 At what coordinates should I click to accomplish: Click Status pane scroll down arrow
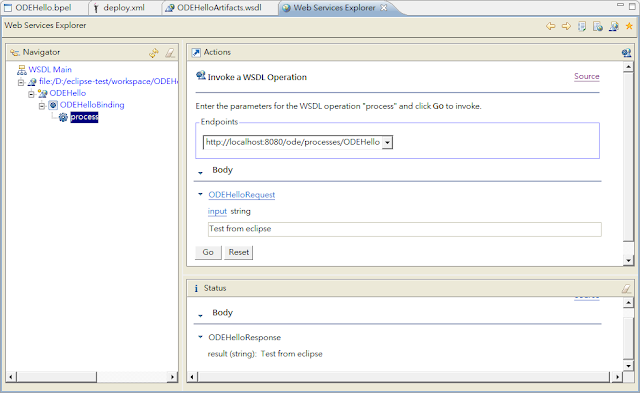tap(629, 366)
